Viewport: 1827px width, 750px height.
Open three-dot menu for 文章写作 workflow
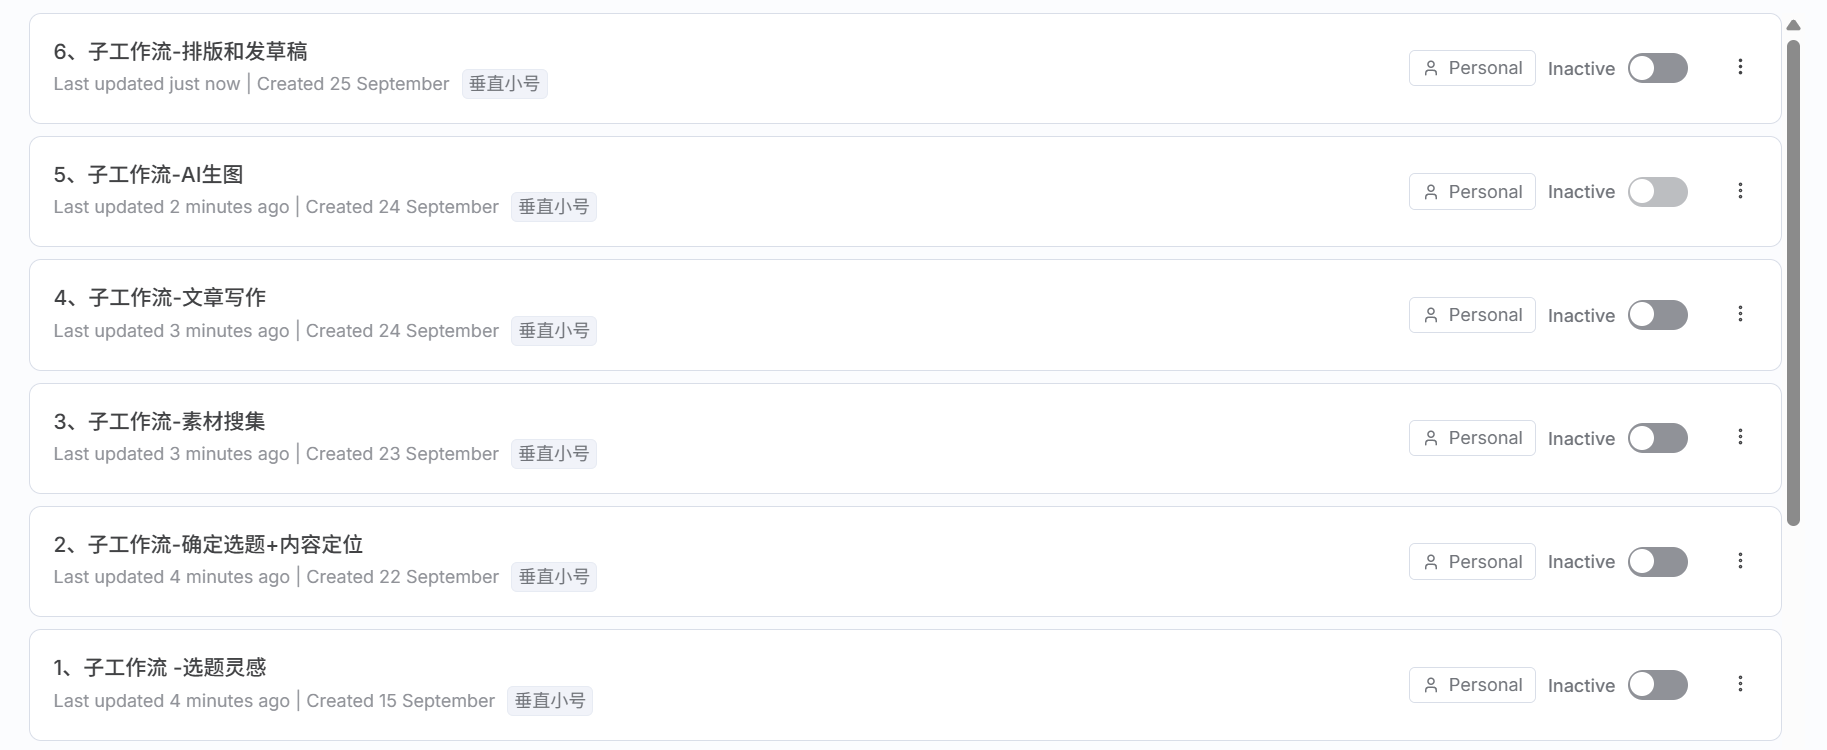pos(1740,314)
